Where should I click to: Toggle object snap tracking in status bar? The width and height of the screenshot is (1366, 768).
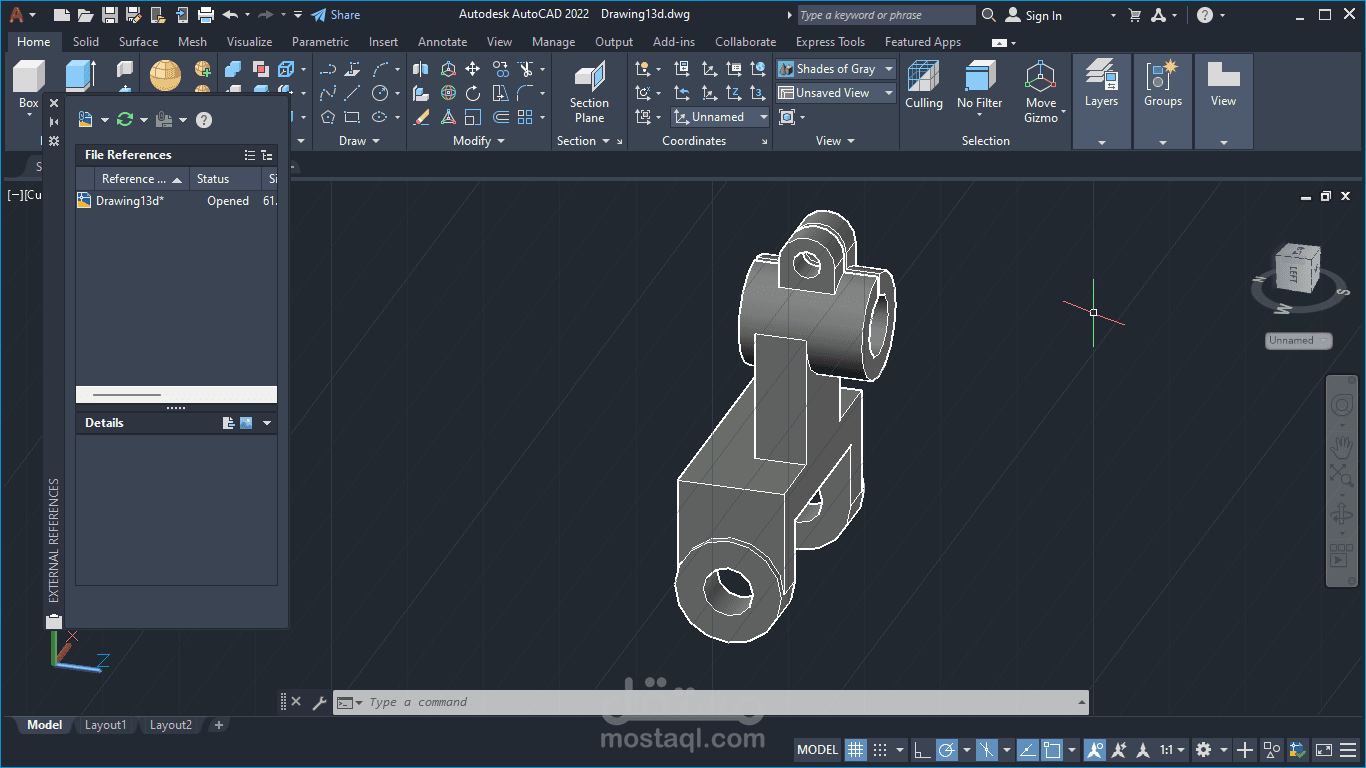(1028, 749)
